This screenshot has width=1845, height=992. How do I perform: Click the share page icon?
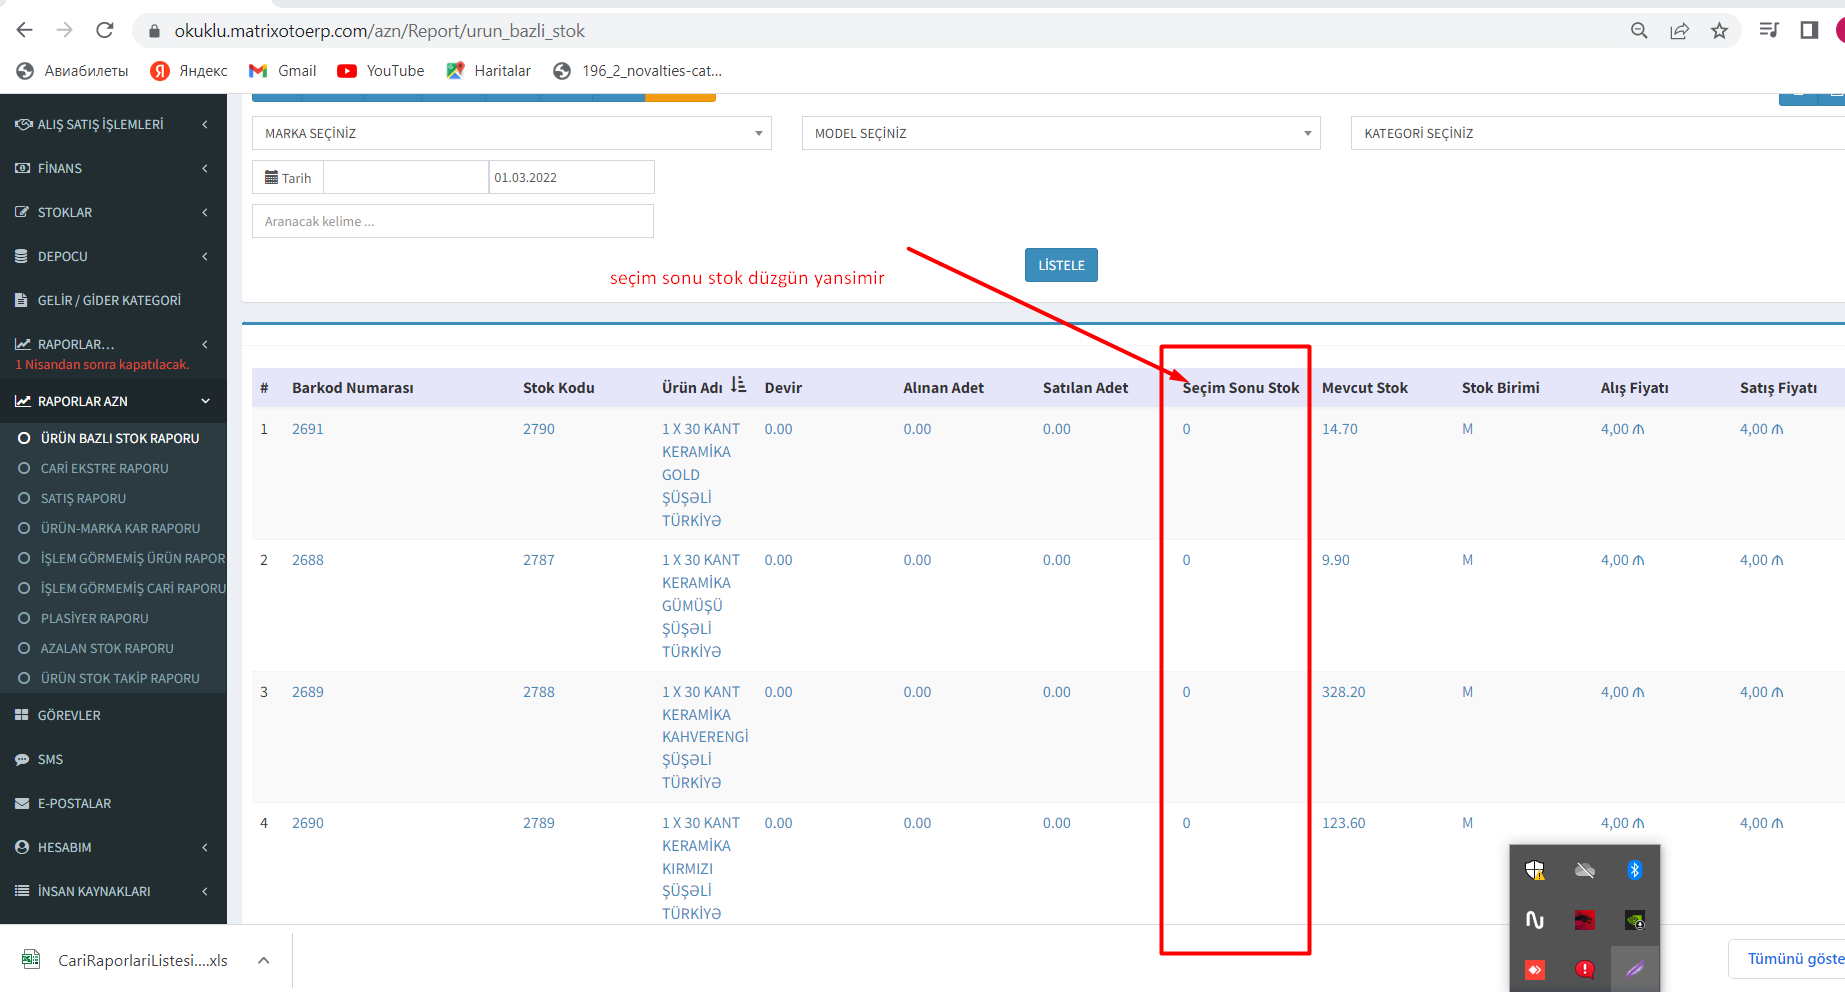point(1679,30)
